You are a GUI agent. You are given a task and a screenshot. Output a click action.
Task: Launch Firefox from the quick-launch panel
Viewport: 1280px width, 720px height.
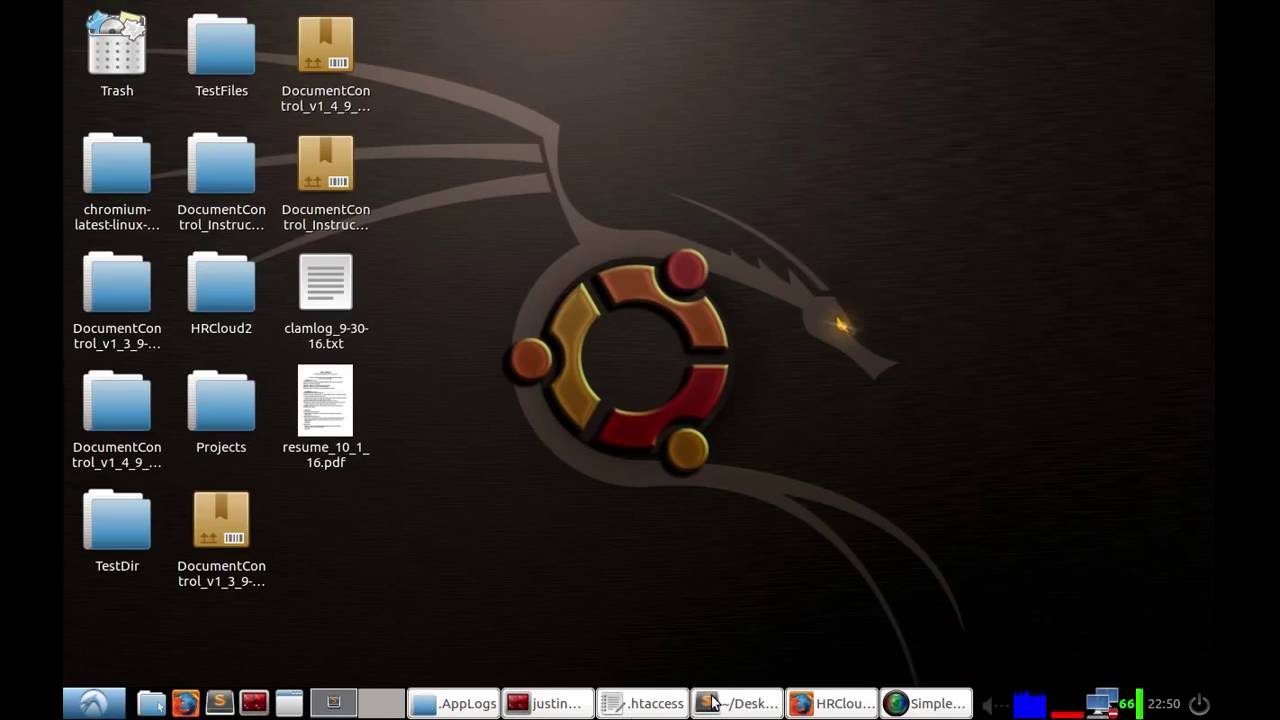pyautogui.click(x=185, y=703)
